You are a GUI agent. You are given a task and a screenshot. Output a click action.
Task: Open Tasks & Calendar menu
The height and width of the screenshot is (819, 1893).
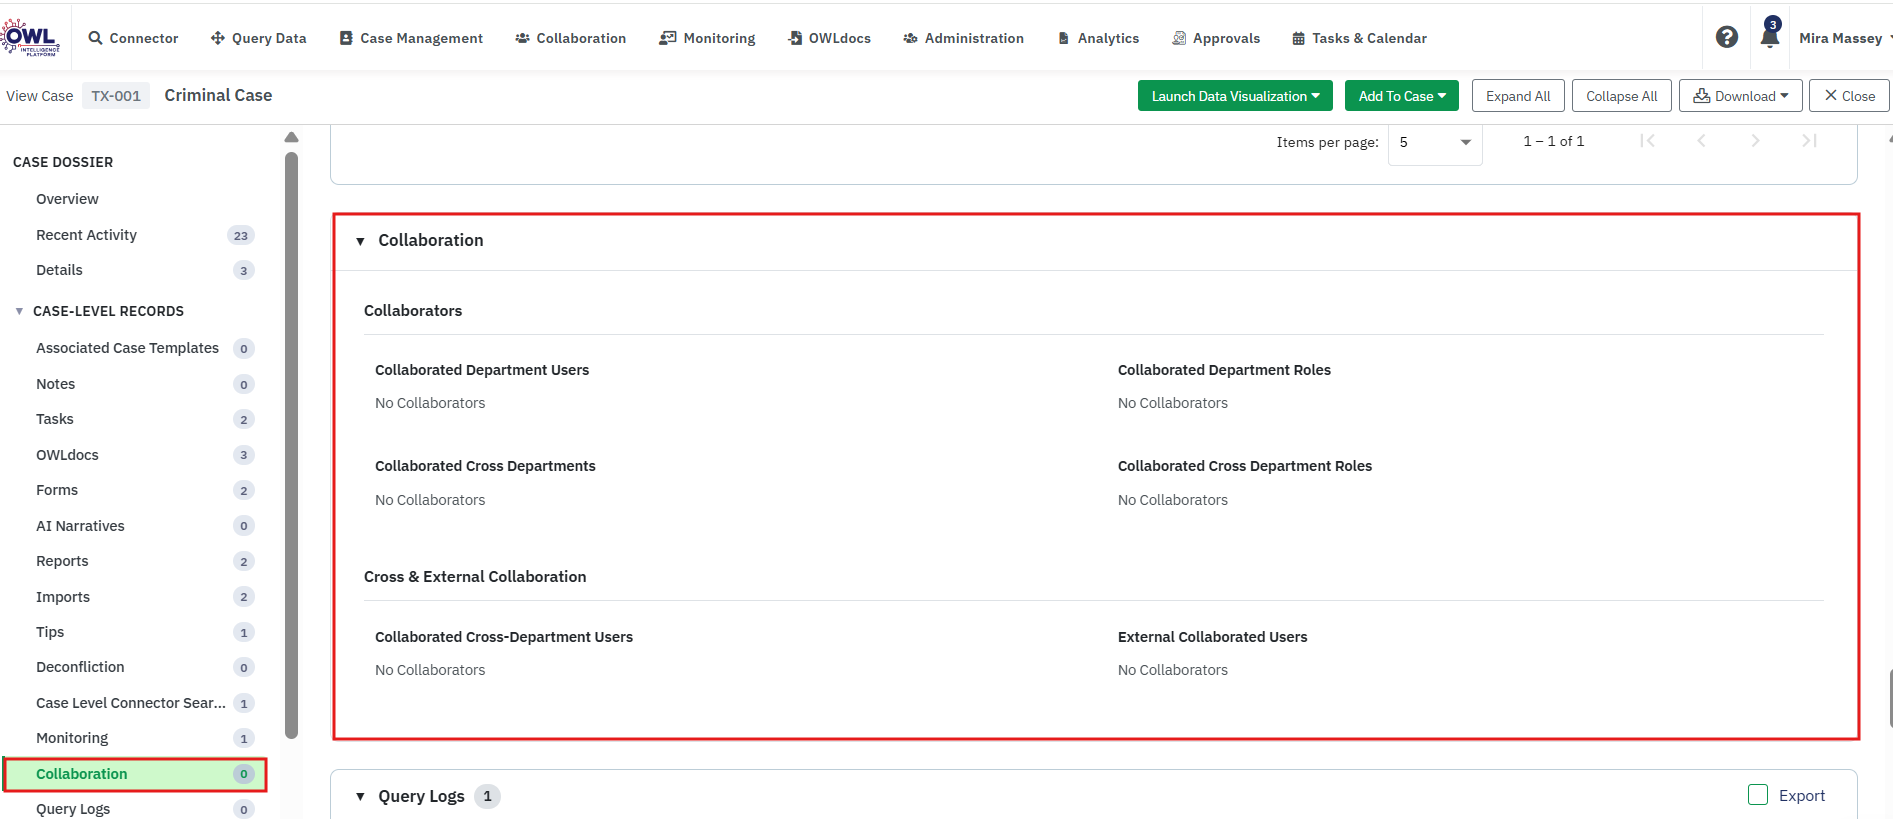[1359, 38]
